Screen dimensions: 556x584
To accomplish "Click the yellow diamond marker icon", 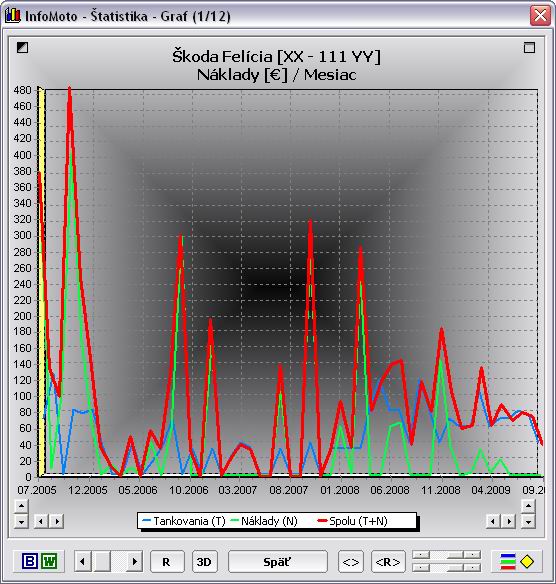I will (x=527, y=562).
